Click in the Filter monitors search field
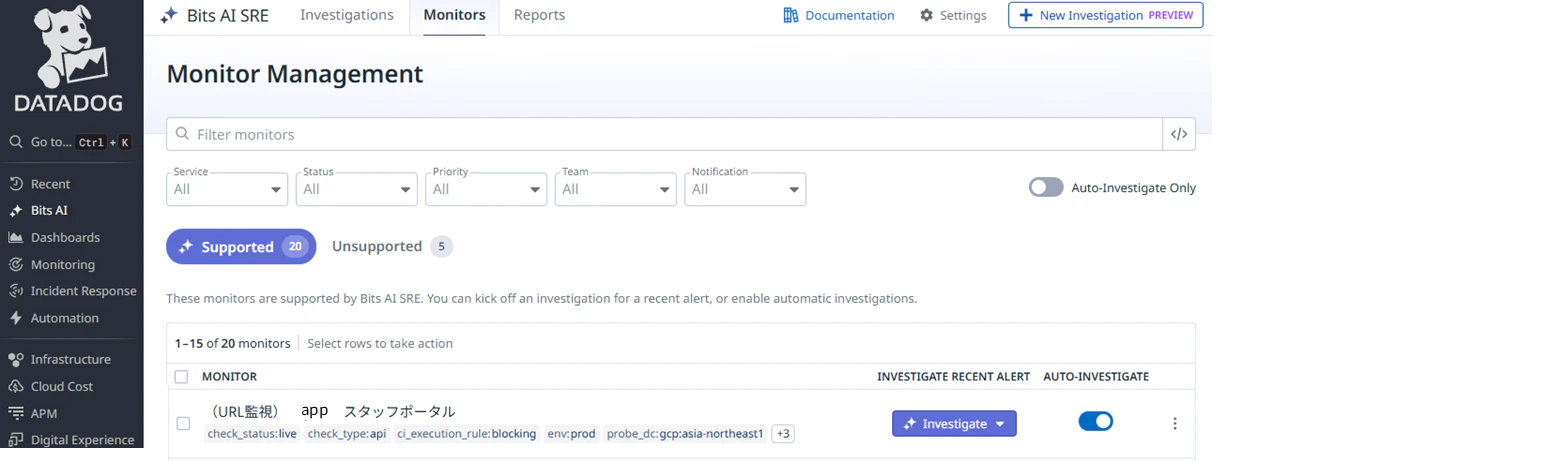 [x=664, y=134]
